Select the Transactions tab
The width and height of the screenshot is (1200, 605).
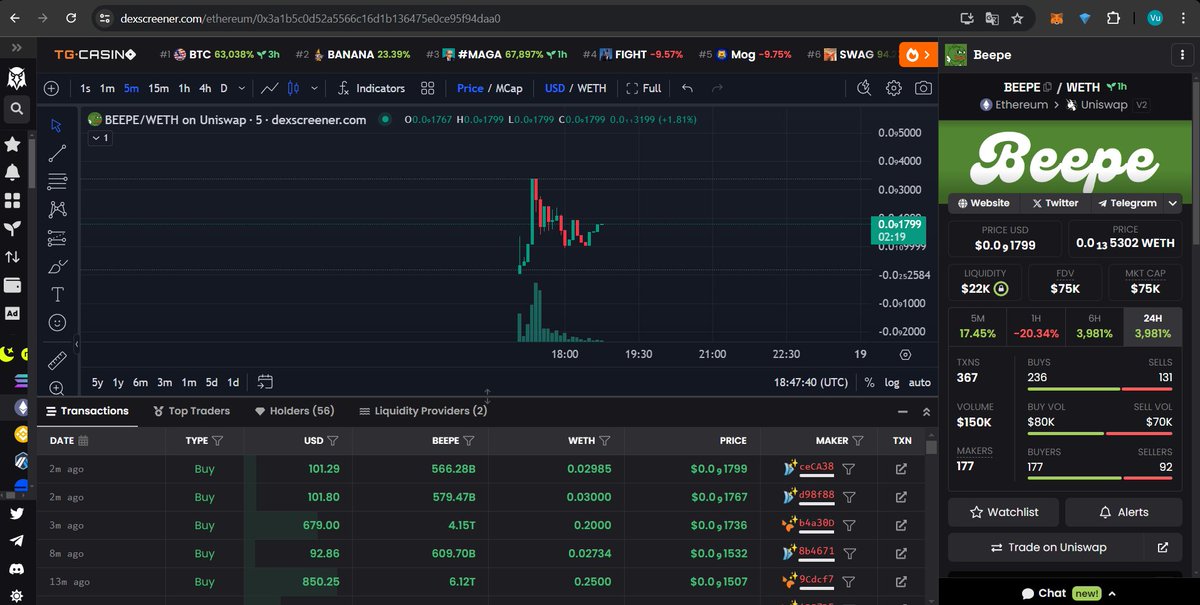87,411
